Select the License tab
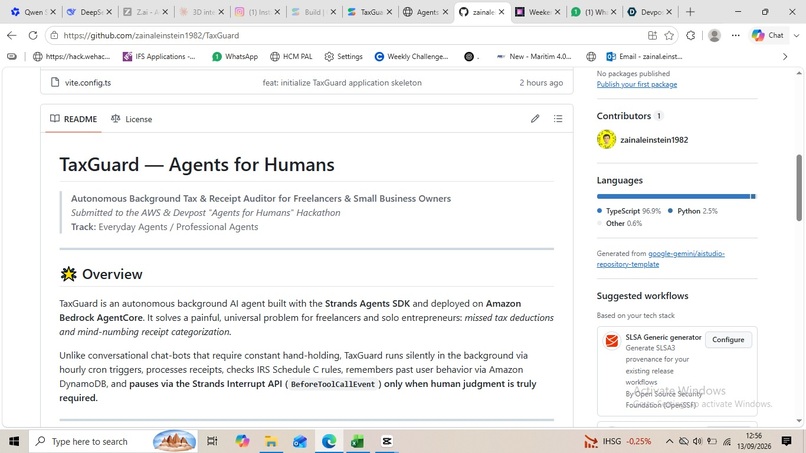This screenshot has width=806, height=453. (x=132, y=119)
